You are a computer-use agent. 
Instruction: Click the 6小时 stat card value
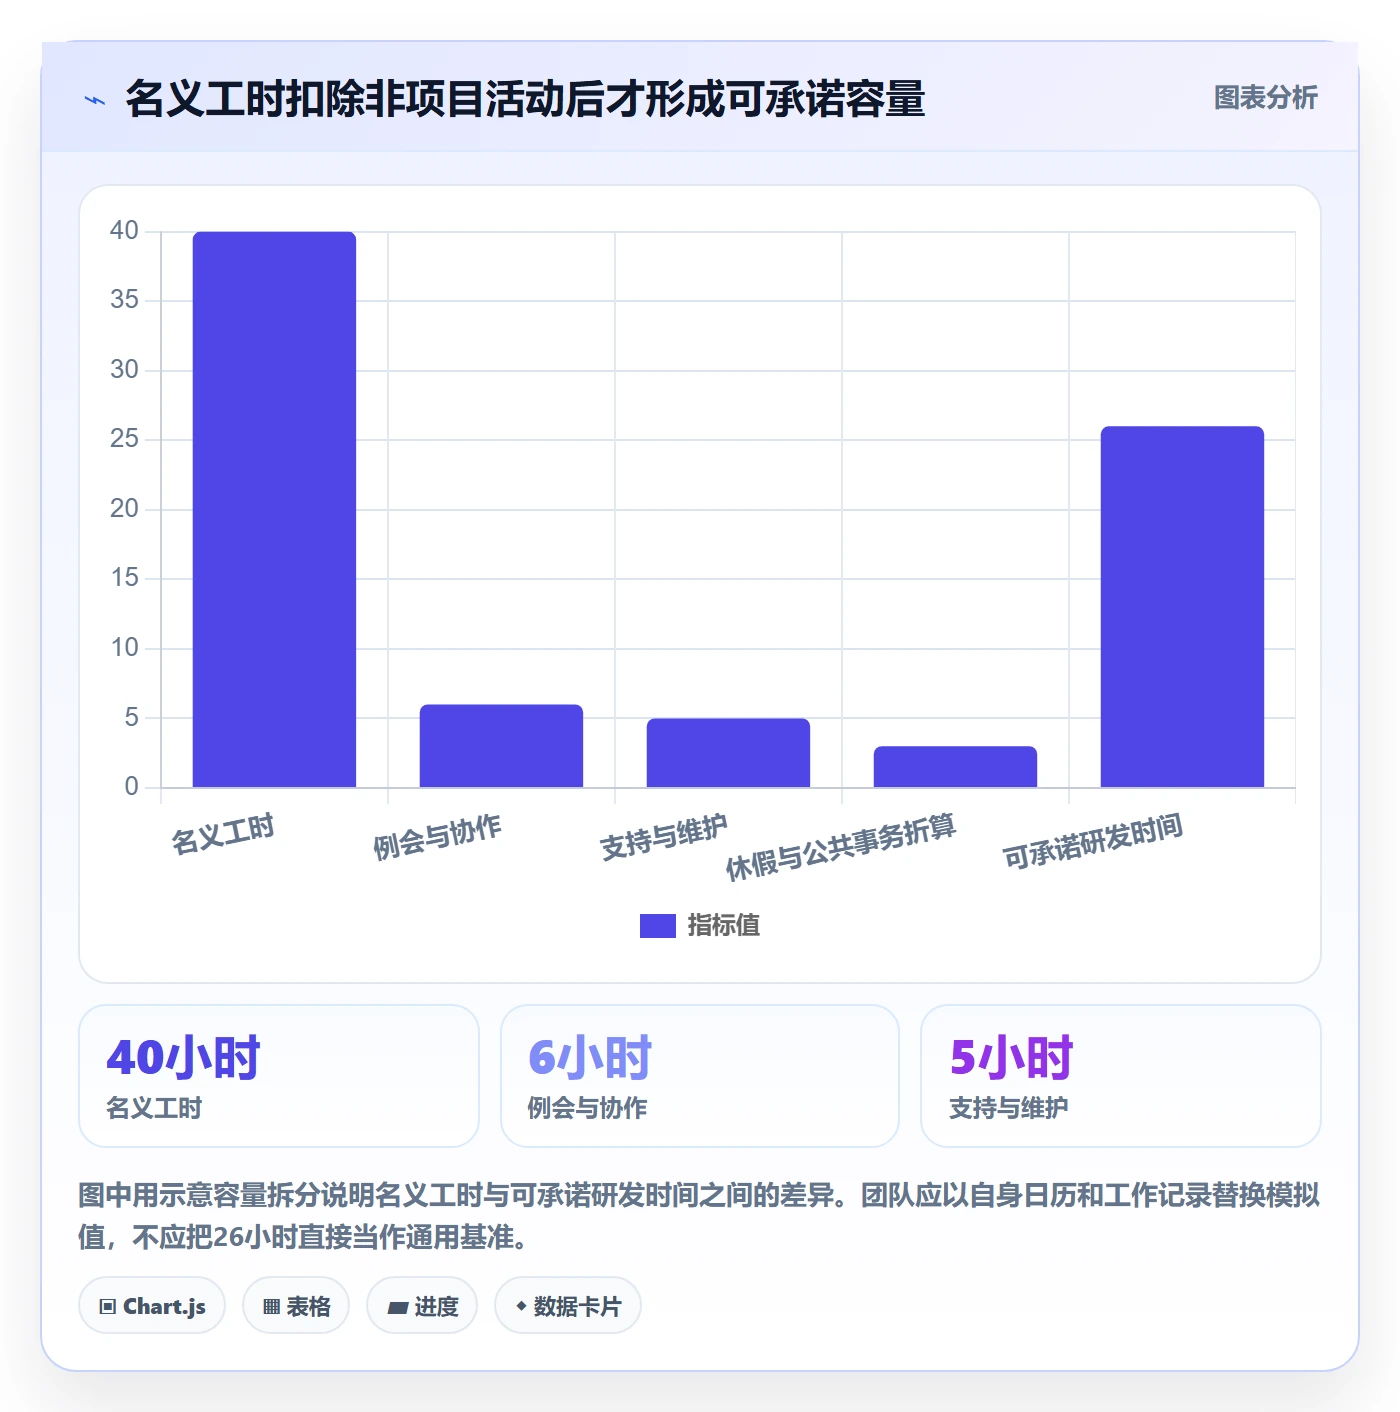pyautogui.click(x=590, y=1058)
